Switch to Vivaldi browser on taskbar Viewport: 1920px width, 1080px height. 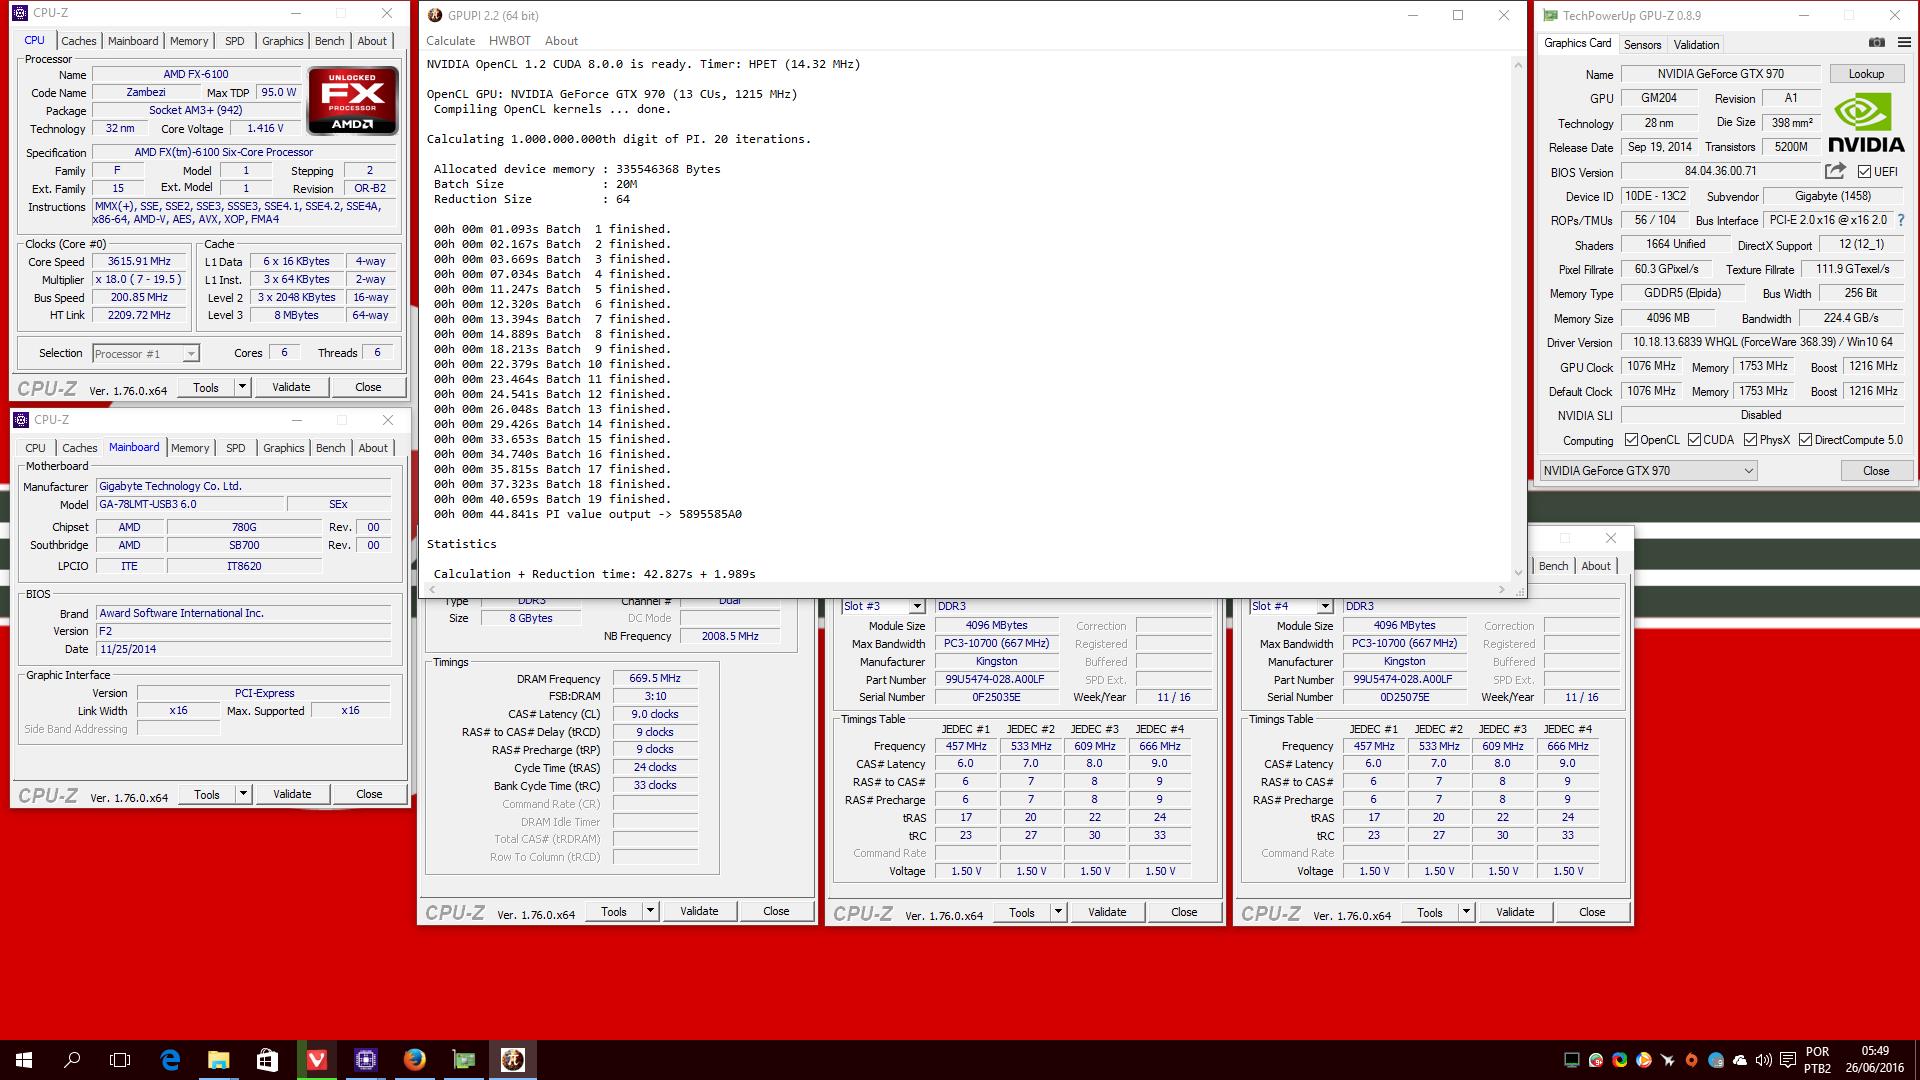(x=316, y=1060)
